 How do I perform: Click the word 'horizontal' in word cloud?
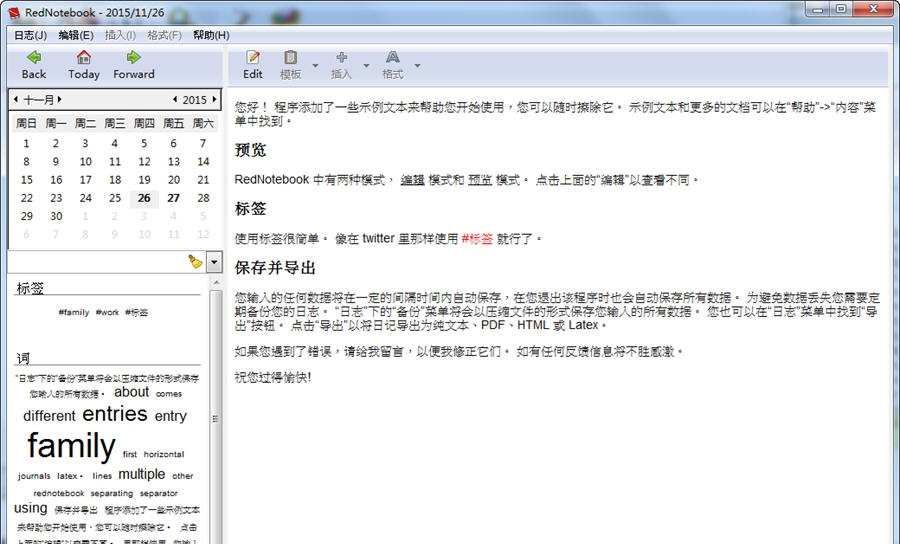pos(164,454)
